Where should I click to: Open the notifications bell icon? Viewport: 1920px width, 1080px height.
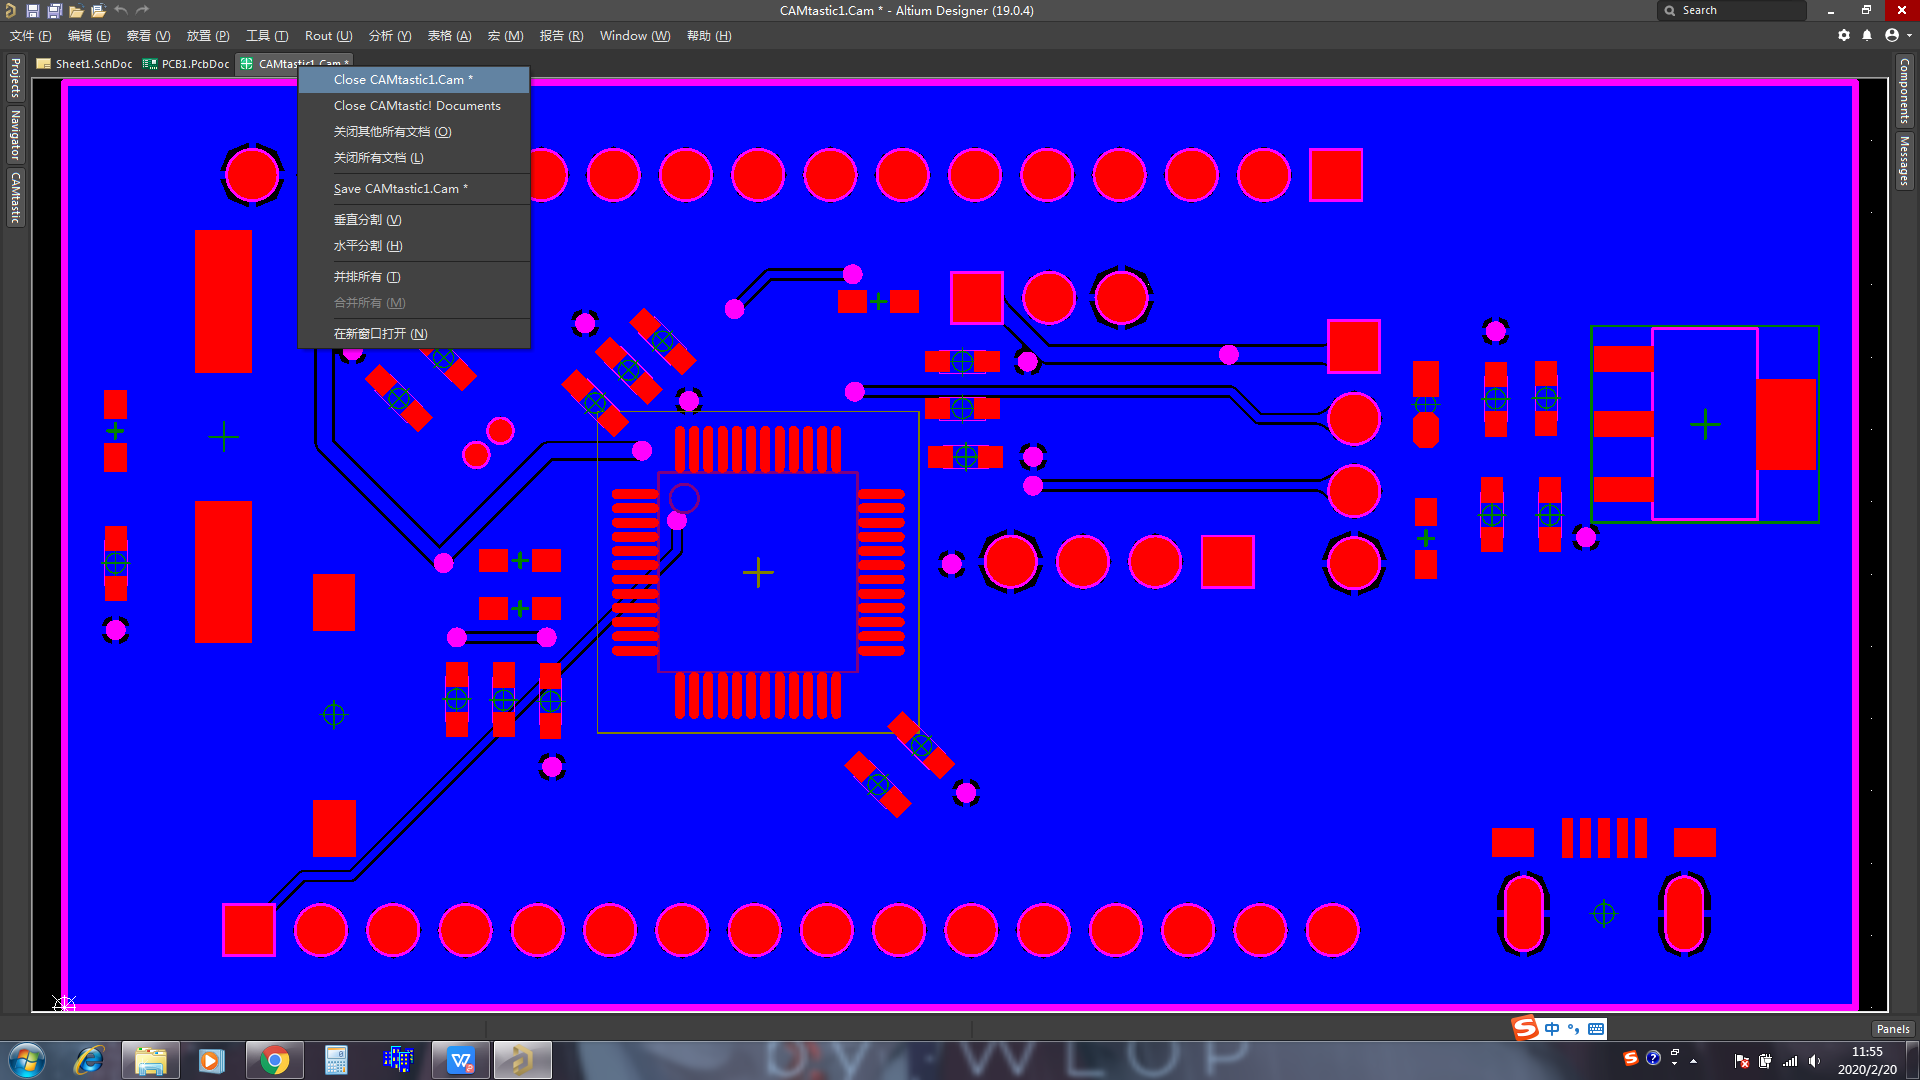(x=1867, y=35)
